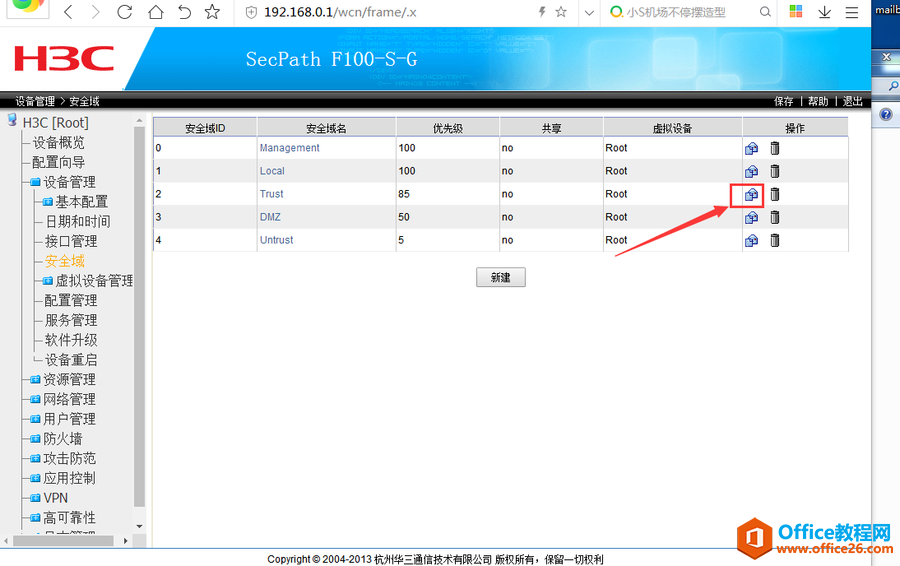Expand the 用户管理 tree node
Image resolution: width=900 pixels, height=566 pixels.
[x=35, y=419]
